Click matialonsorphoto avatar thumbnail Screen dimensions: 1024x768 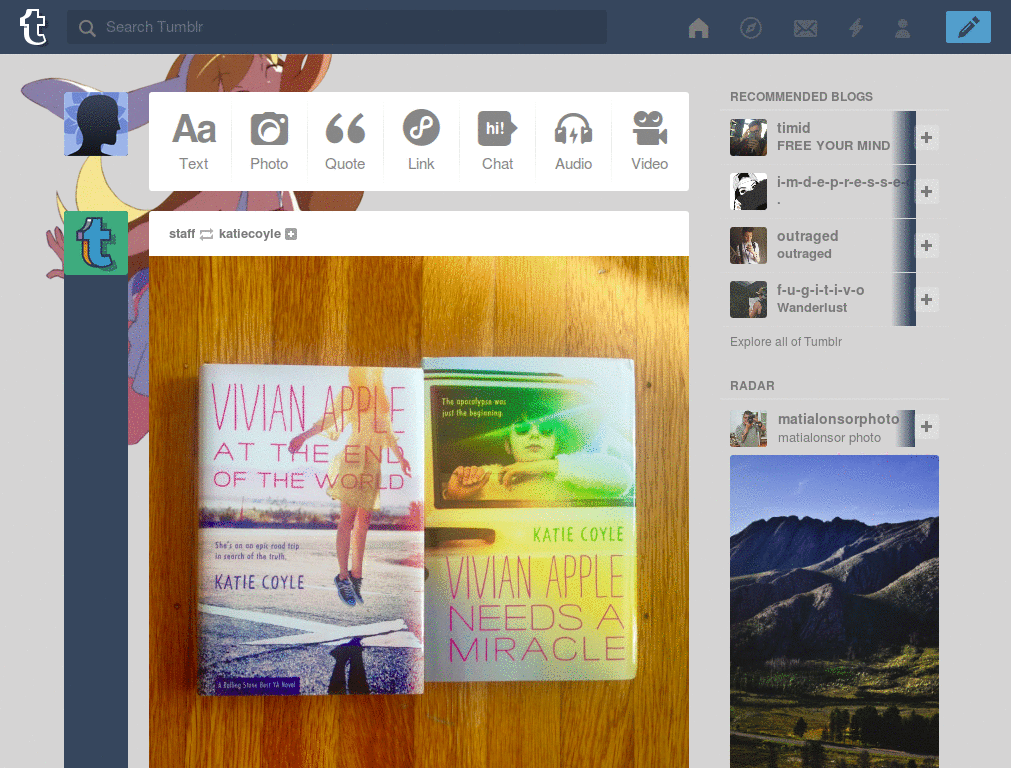coord(748,428)
